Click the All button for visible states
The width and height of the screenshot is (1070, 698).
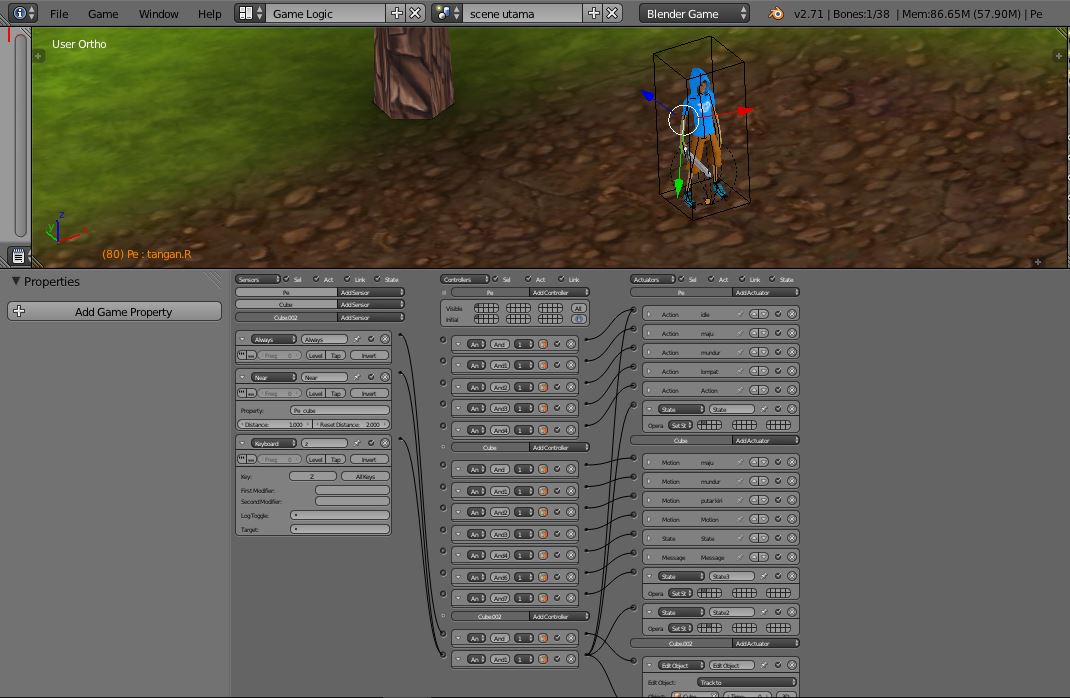point(579,308)
